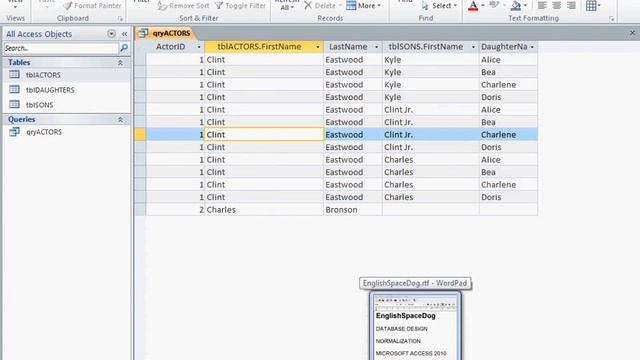Close the qryACTORS query tab
This screenshot has height=360, width=640.
pos(632,33)
